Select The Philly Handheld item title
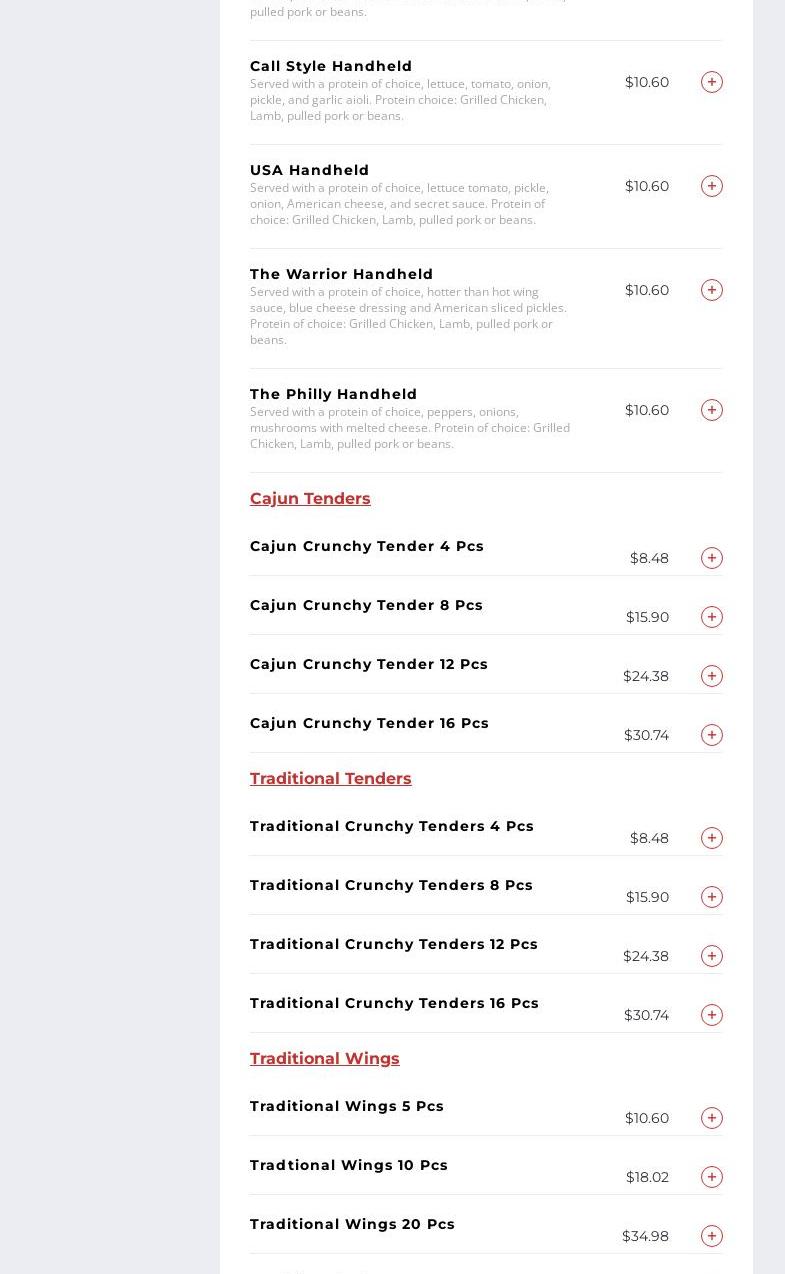This screenshot has height=1274, width=785. pos(333,394)
